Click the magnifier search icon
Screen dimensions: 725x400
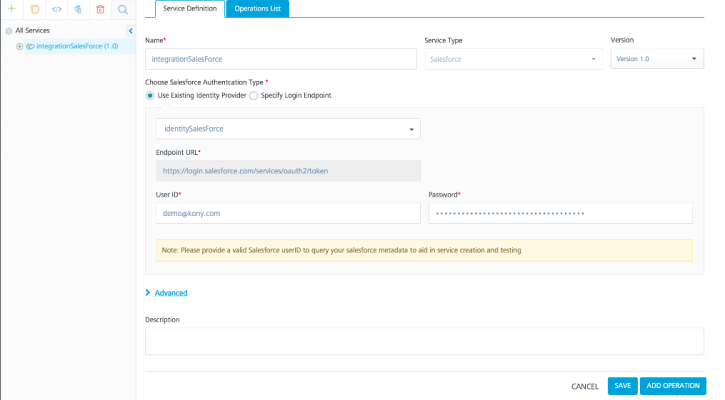tap(123, 9)
